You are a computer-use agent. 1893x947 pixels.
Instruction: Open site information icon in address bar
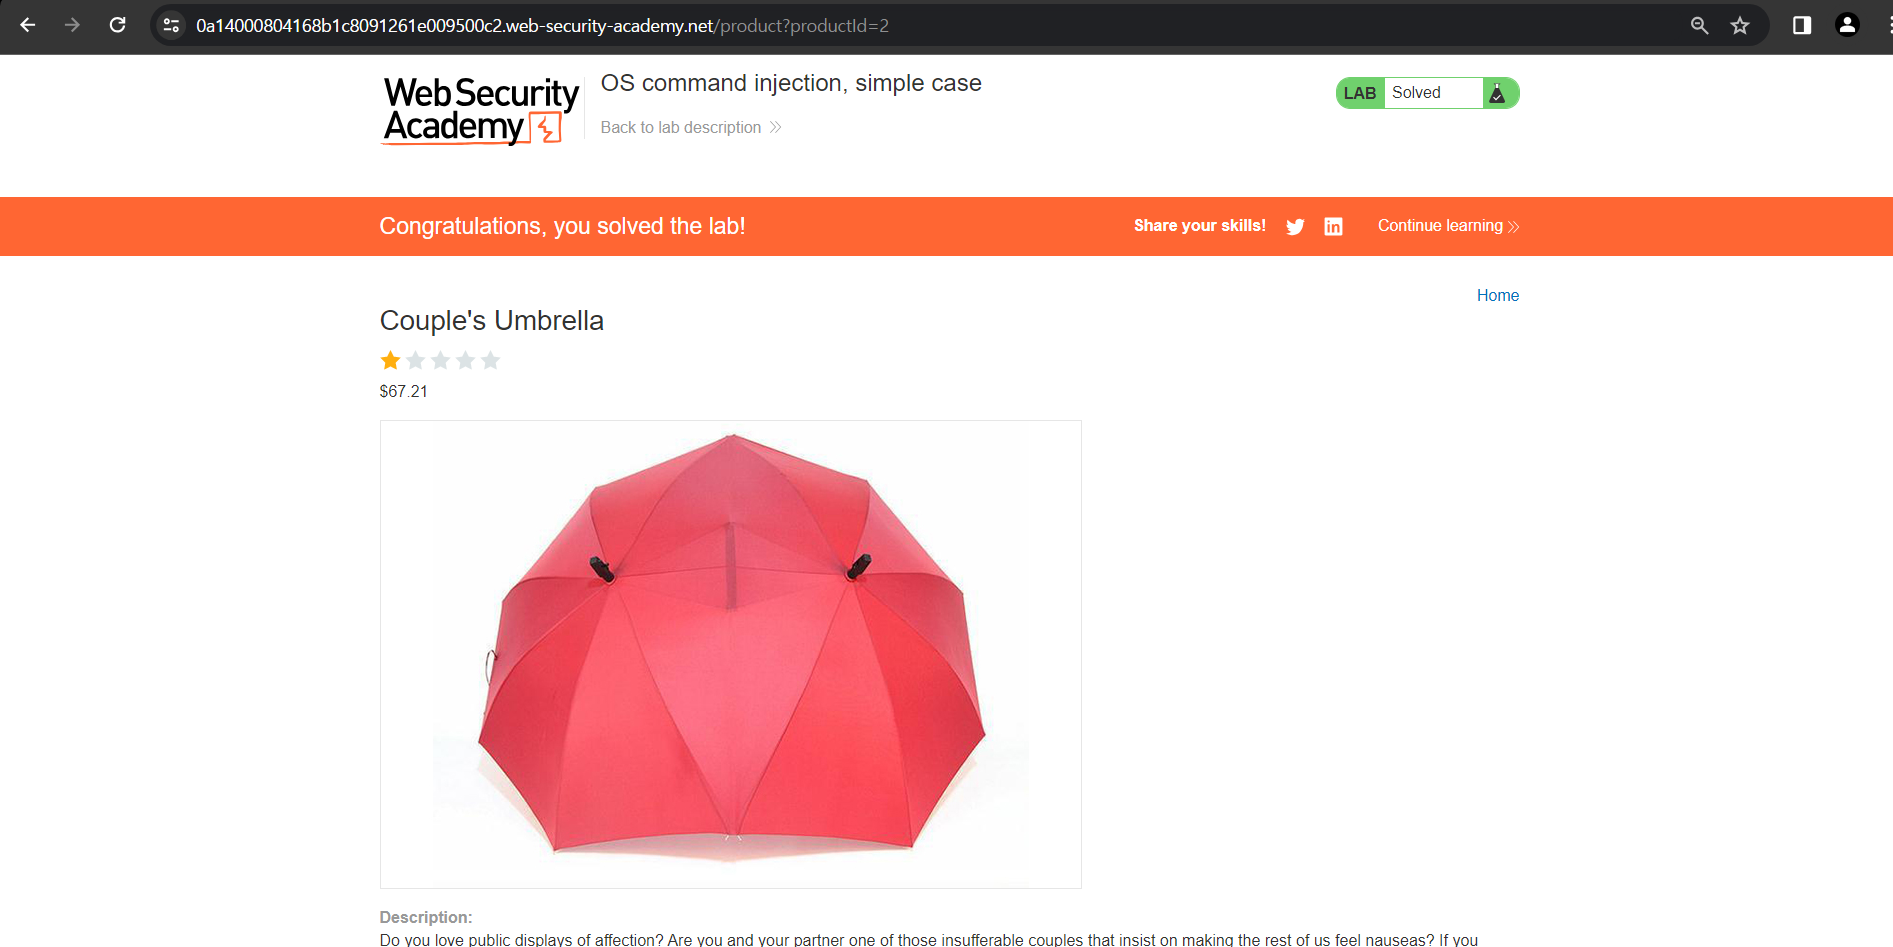[x=171, y=25]
